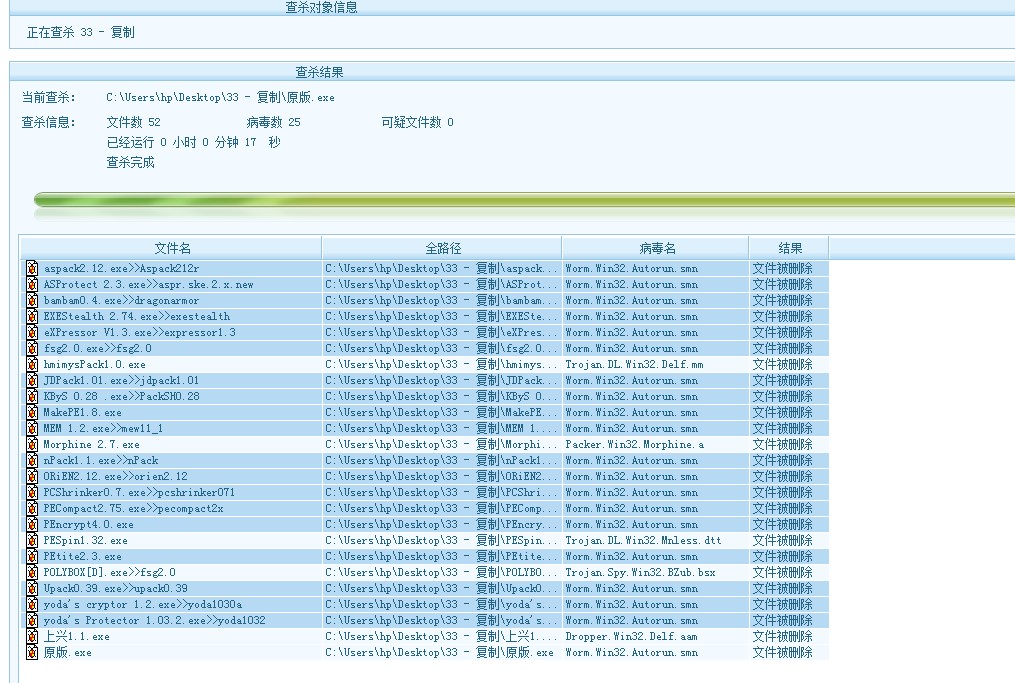Click the virus icon beside ASProtect 2.3.exe
Image resolution: width=1015 pixels, height=683 pixels.
(32, 284)
